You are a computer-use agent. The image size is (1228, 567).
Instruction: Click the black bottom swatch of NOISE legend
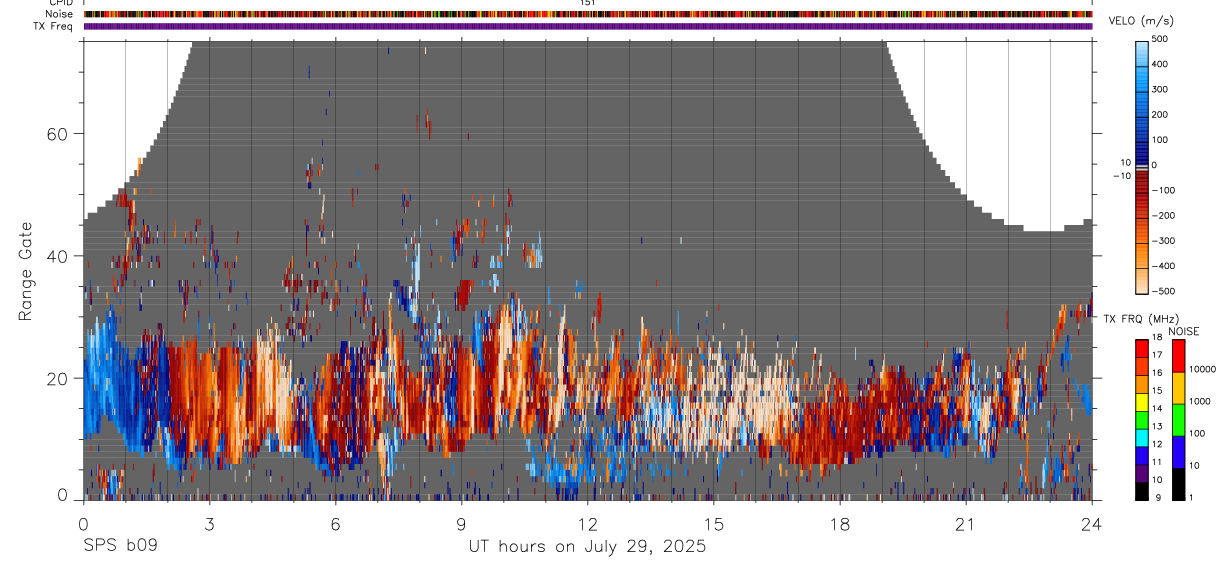(1177, 484)
